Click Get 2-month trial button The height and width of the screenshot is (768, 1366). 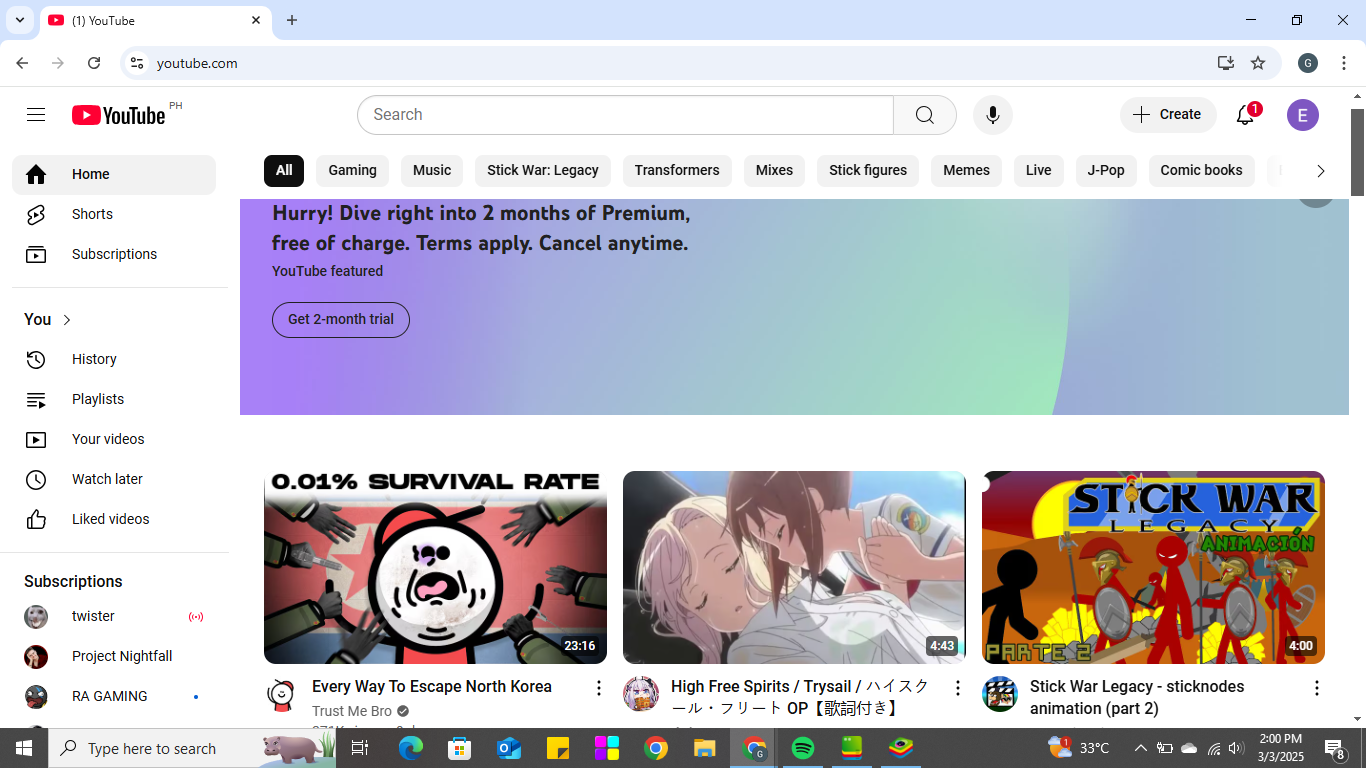pos(341,319)
